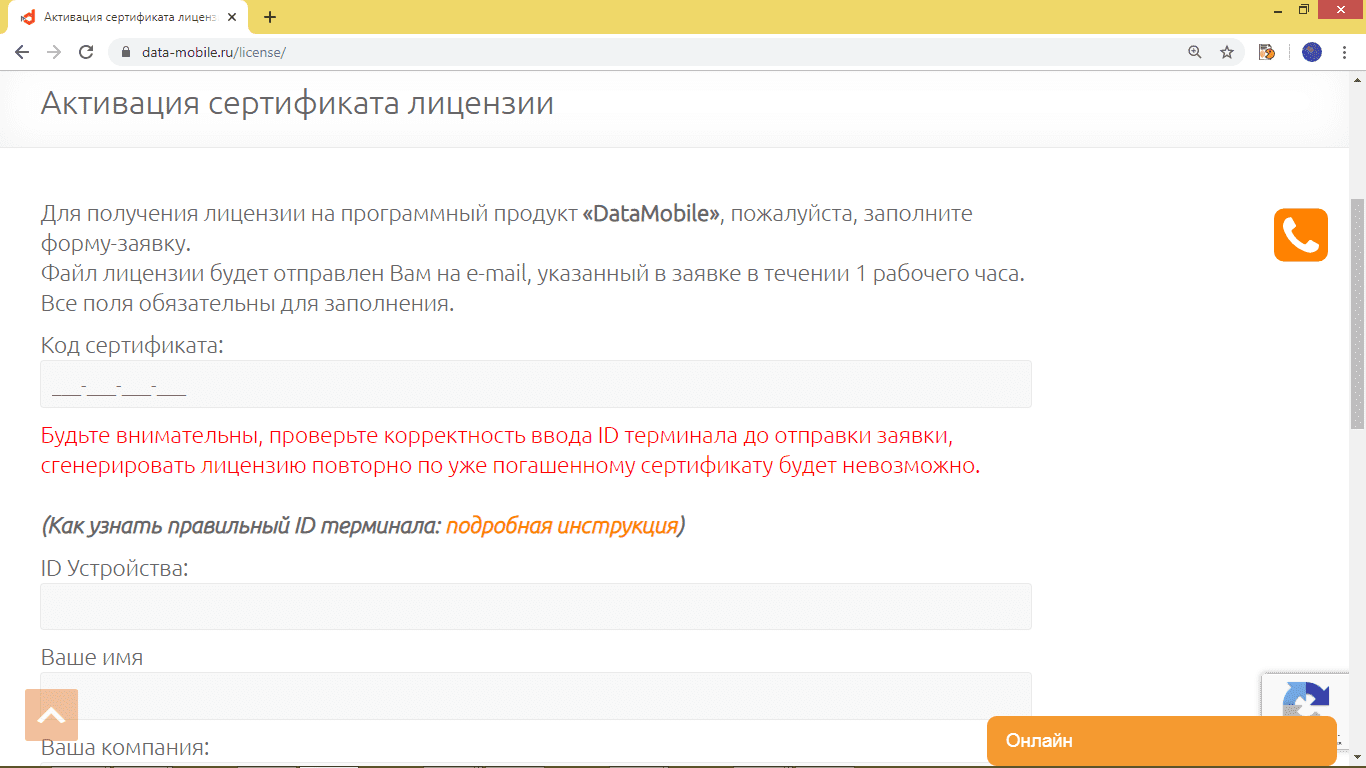Click the address bar URL data-mobile.ru/license/
1366x768 pixels.
[x=214, y=52]
